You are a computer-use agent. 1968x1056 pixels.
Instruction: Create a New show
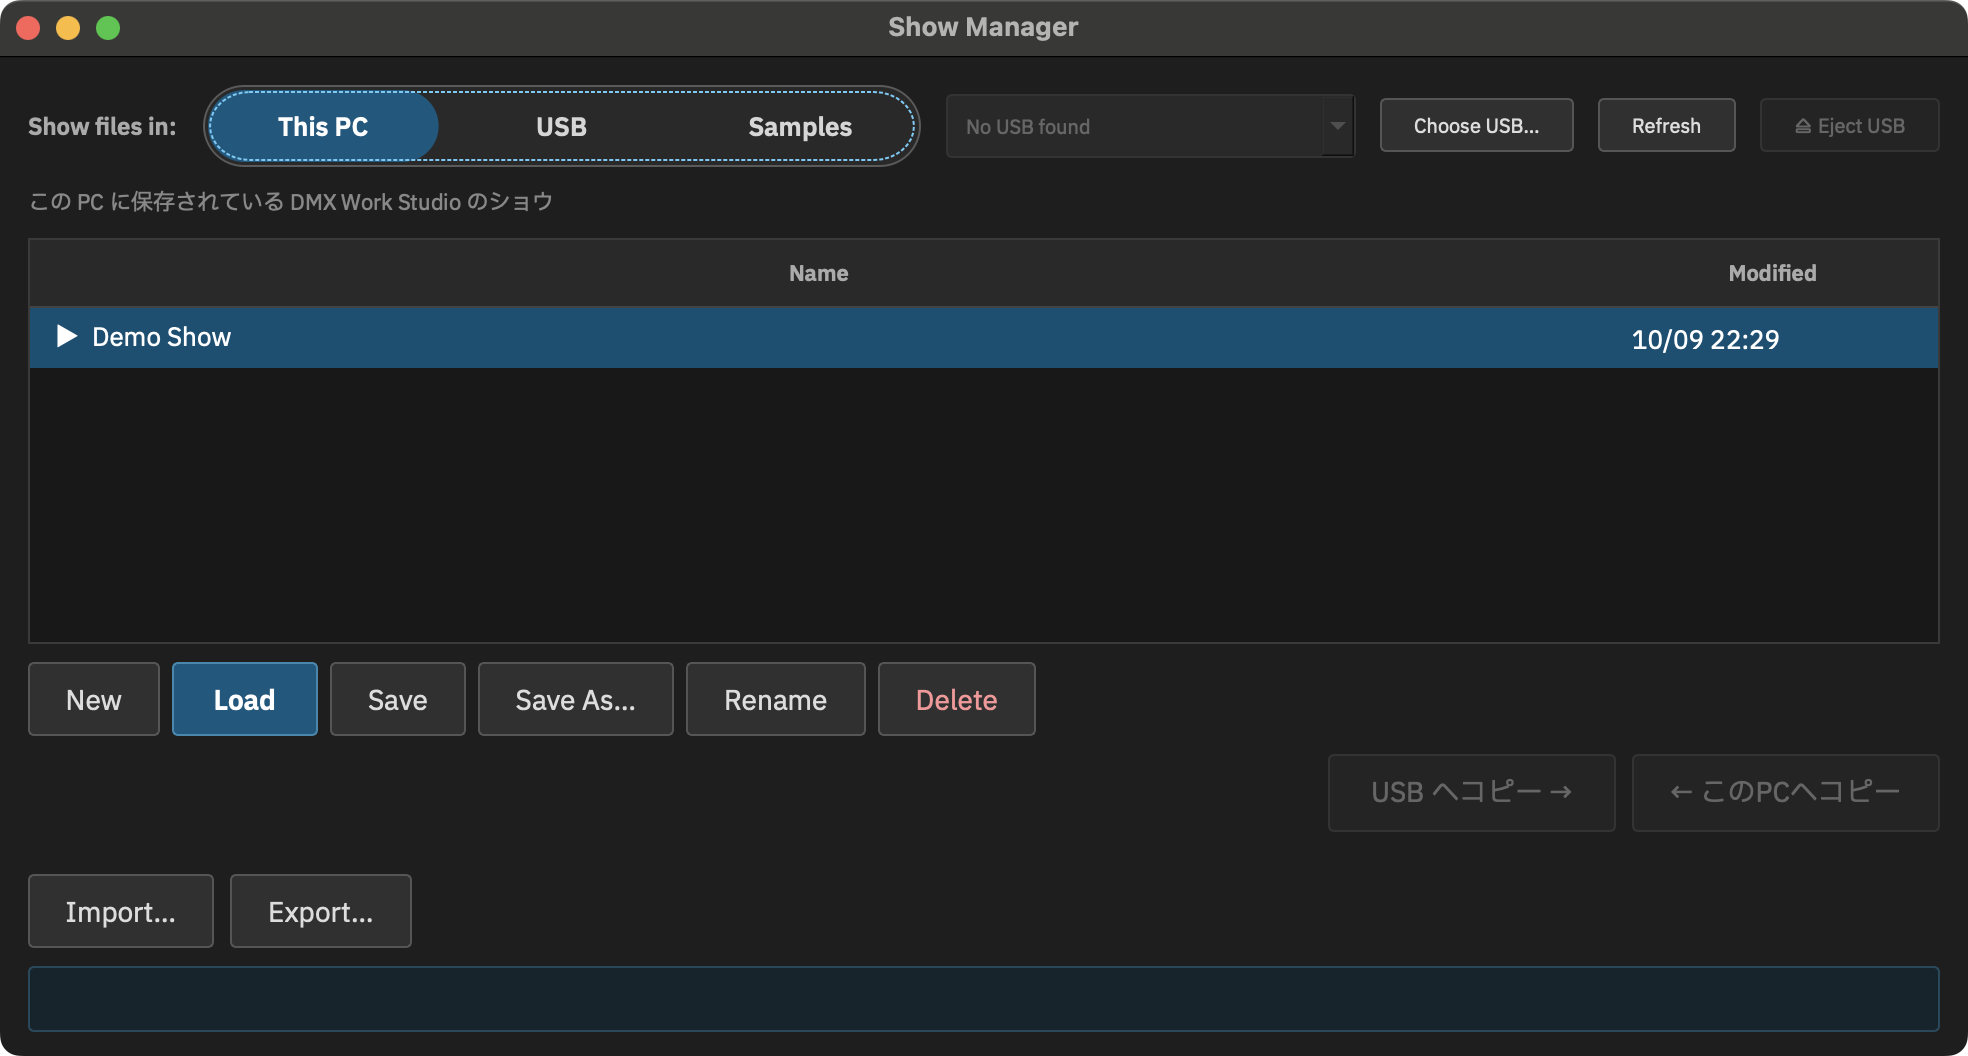tap(94, 699)
